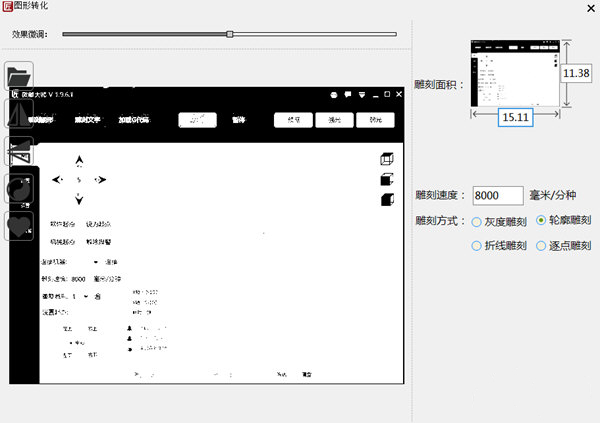Image resolution: width=600 pixels, height=423 pixels.
Task: Select 逐点雕刻 engraving mode
Action: click(x=542, y=245)
